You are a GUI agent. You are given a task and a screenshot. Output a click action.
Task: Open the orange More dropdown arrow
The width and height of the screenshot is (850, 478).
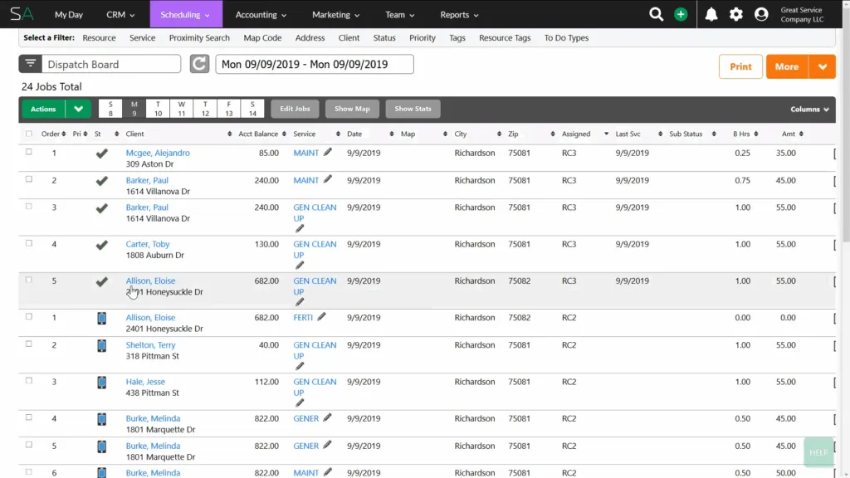[822, 67]
